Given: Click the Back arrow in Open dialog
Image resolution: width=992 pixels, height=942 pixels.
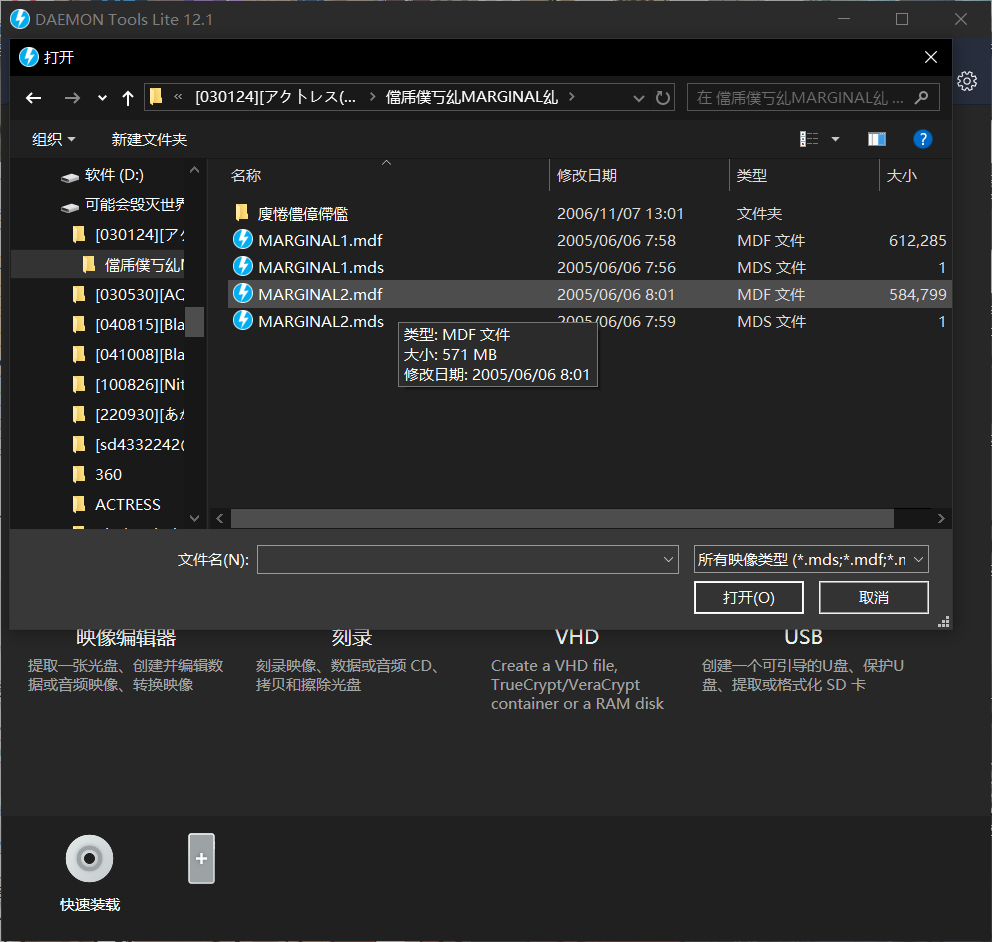Looking at the screenshot, I should coord(34,98).
